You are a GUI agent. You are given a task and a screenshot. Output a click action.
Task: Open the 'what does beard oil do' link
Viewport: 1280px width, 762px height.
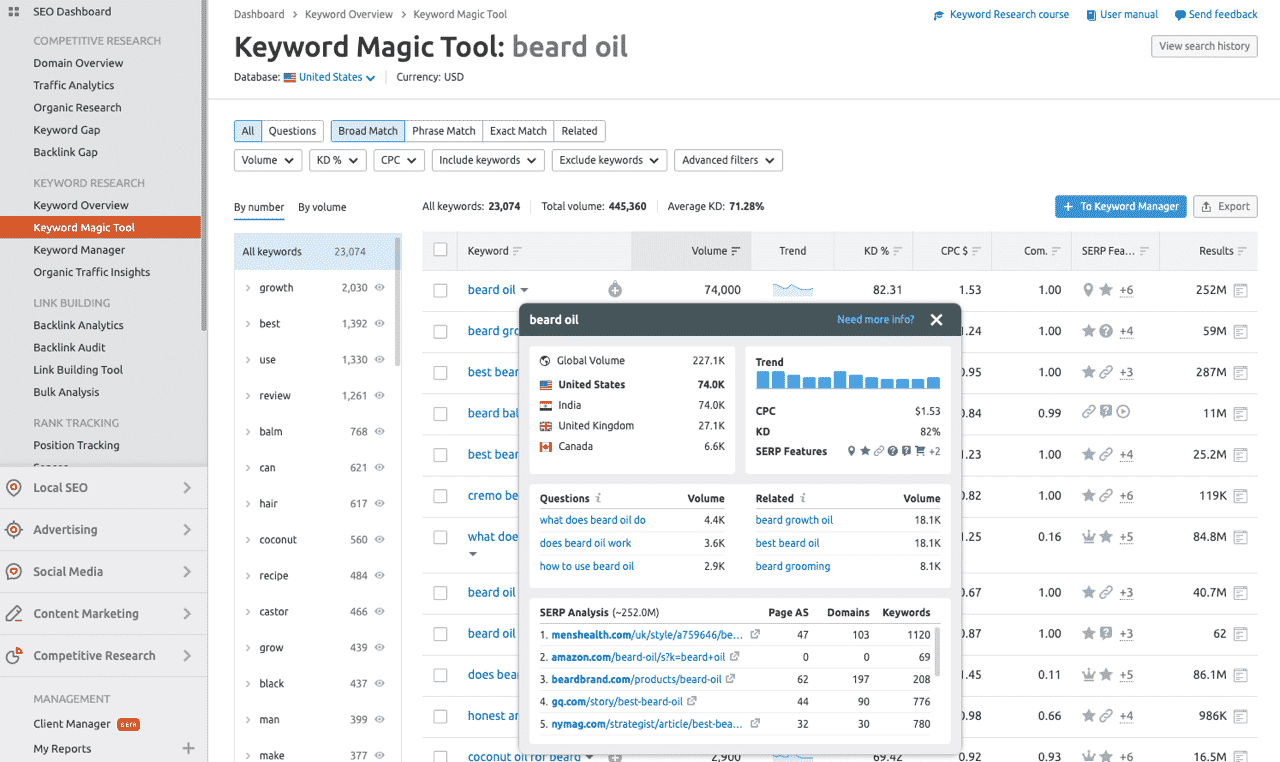click(592, 520)
